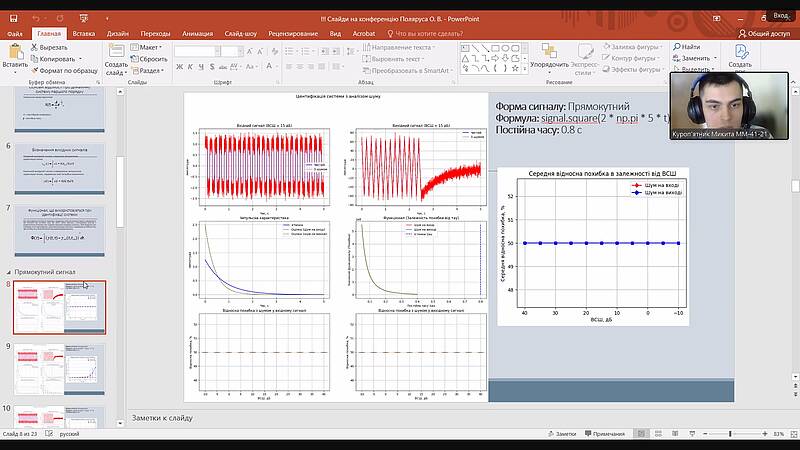
Task: Toggle the Comments (Примечания) pane
Action: coord(602,433)
